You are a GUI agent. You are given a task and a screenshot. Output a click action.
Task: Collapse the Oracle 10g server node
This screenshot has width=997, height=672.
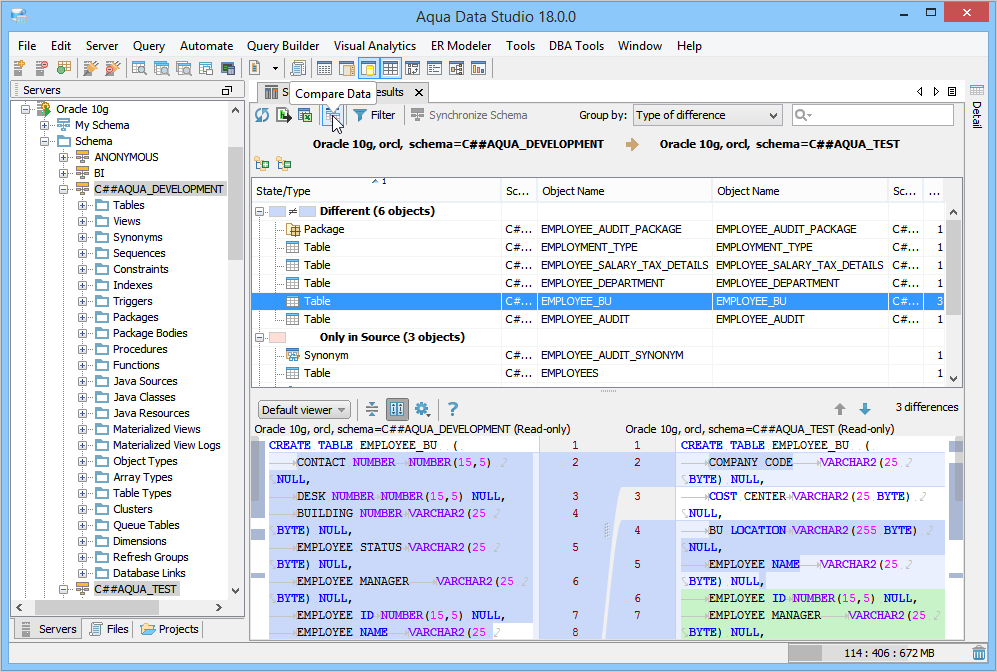click(26, 109)
